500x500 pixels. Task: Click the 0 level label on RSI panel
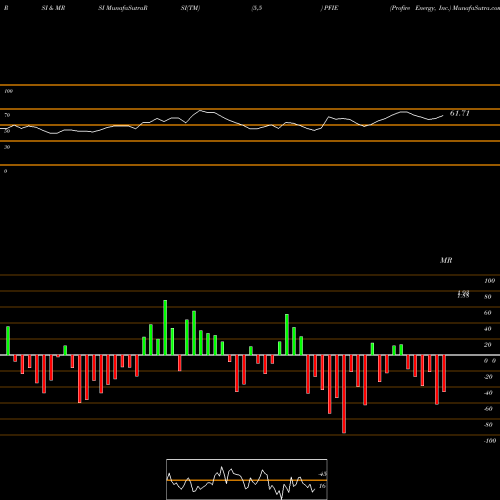[5, 171]
